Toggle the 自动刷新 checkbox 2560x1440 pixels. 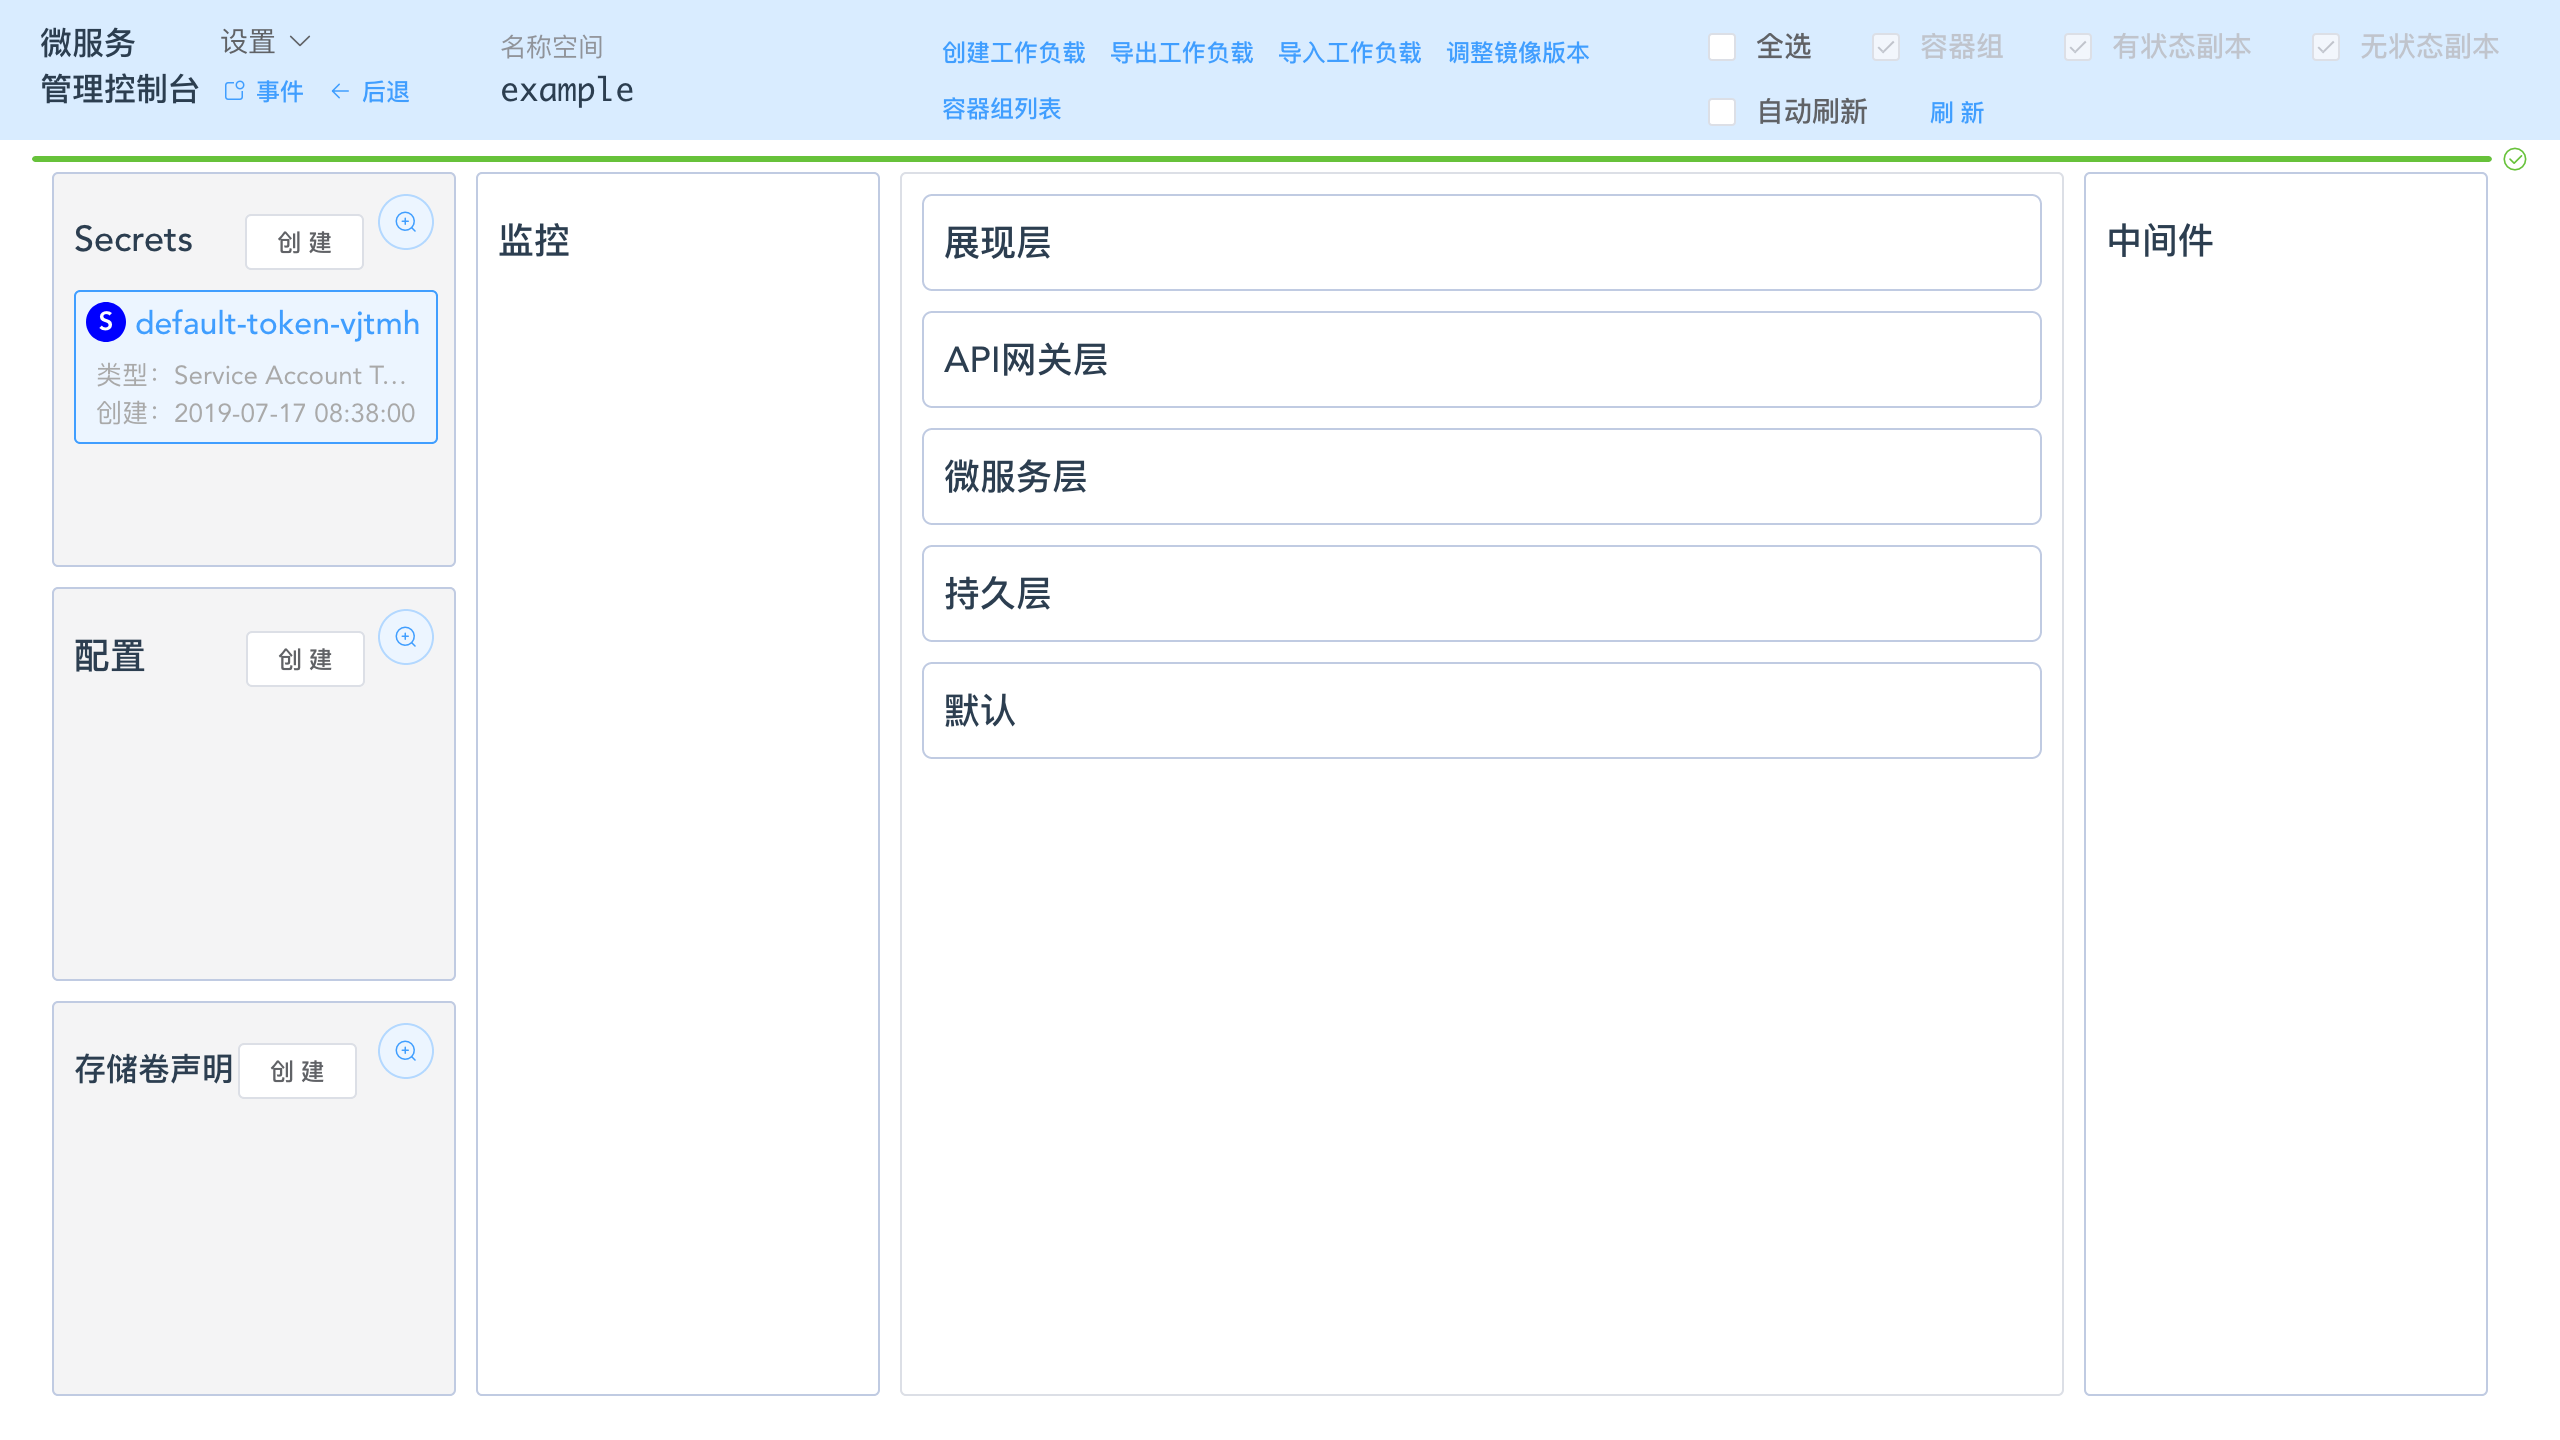(x=1721, y=111)
